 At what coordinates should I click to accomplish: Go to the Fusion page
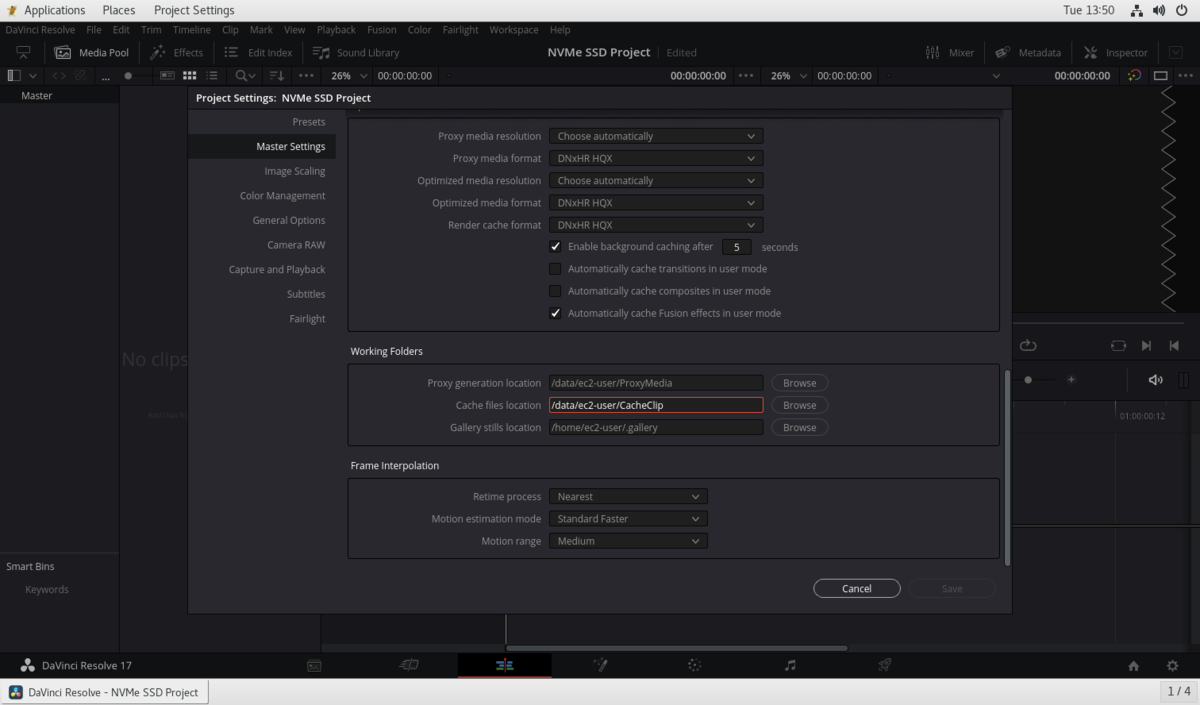click(600, 665)
